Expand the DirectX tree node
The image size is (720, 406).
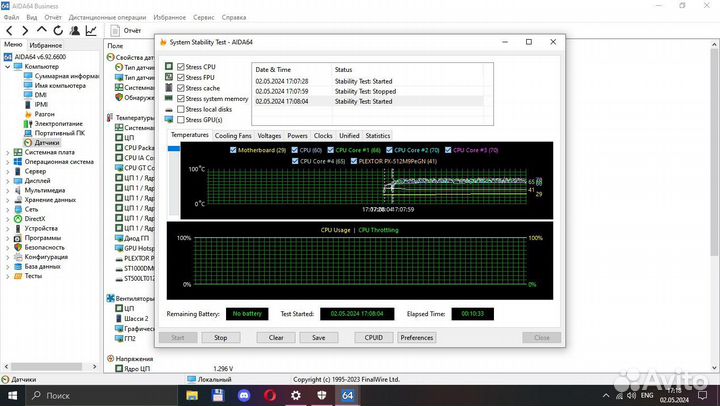pyautogui.click(x=8, y=219)
